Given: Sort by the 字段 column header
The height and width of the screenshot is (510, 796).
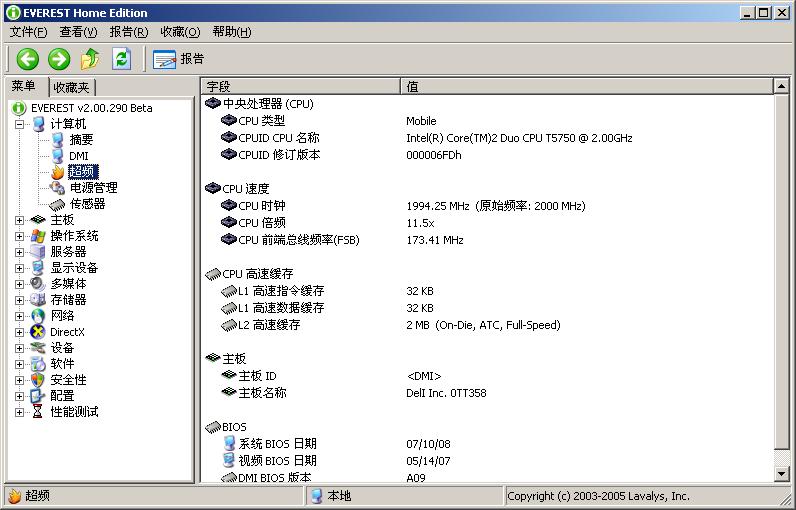Looking at the screenshot, I should [301, 86].
